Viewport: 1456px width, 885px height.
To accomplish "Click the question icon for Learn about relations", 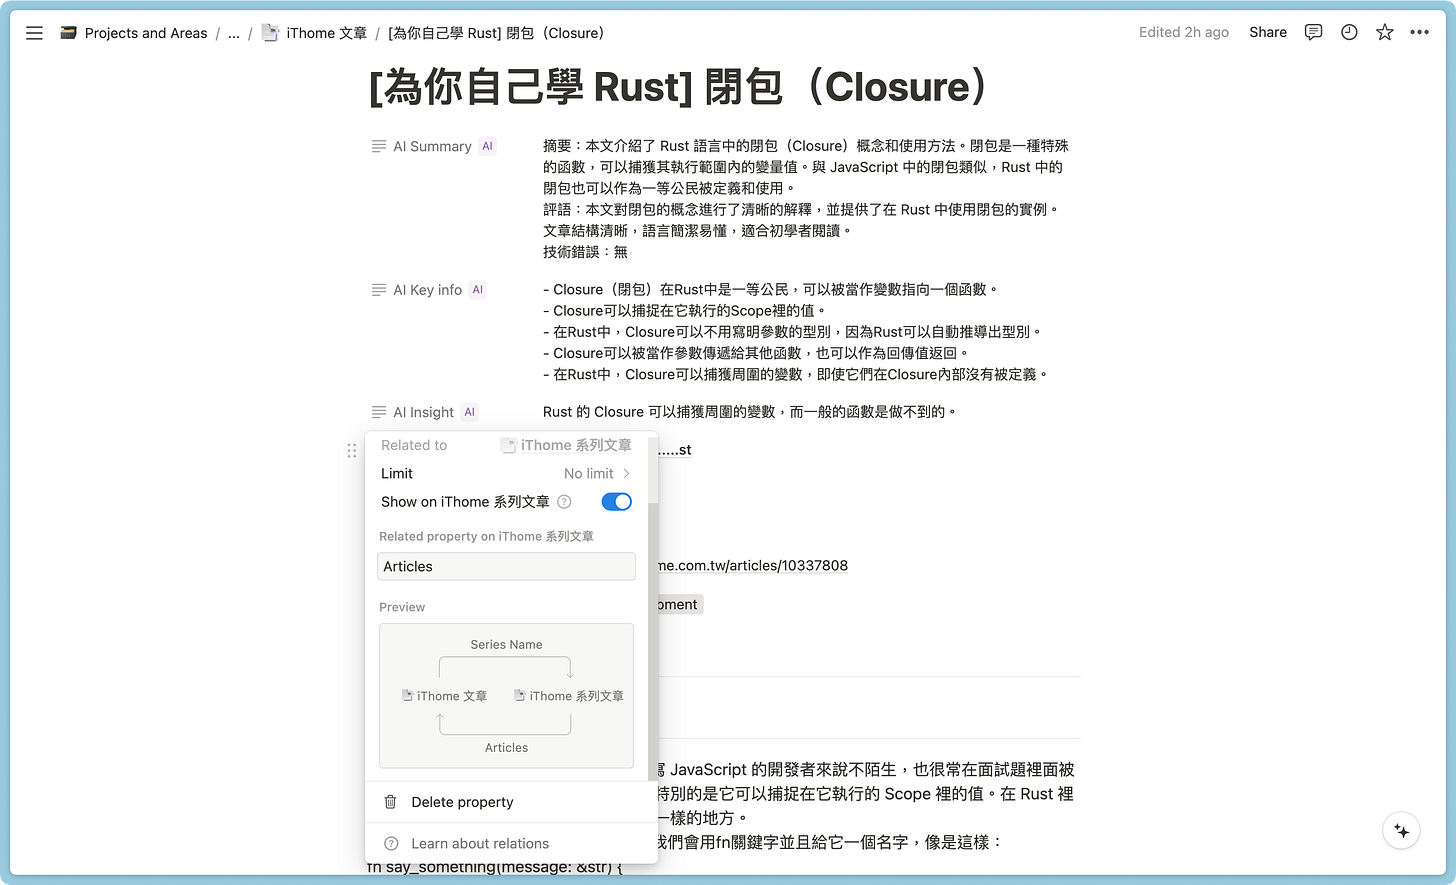I will pyautogui.click(x=391, y=843).
